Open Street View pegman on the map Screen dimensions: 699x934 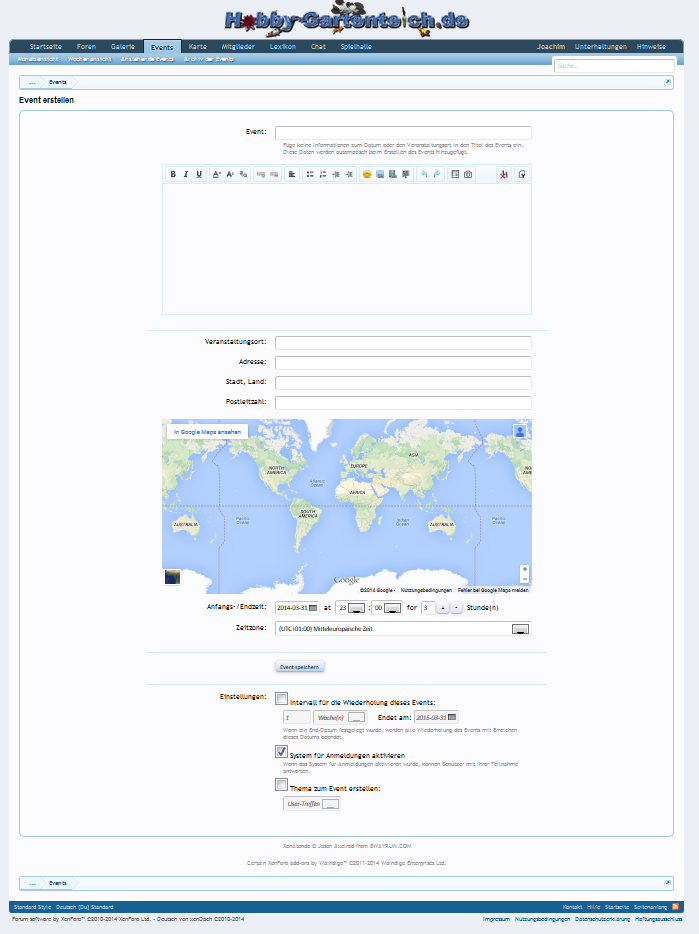tap(520, 431)
